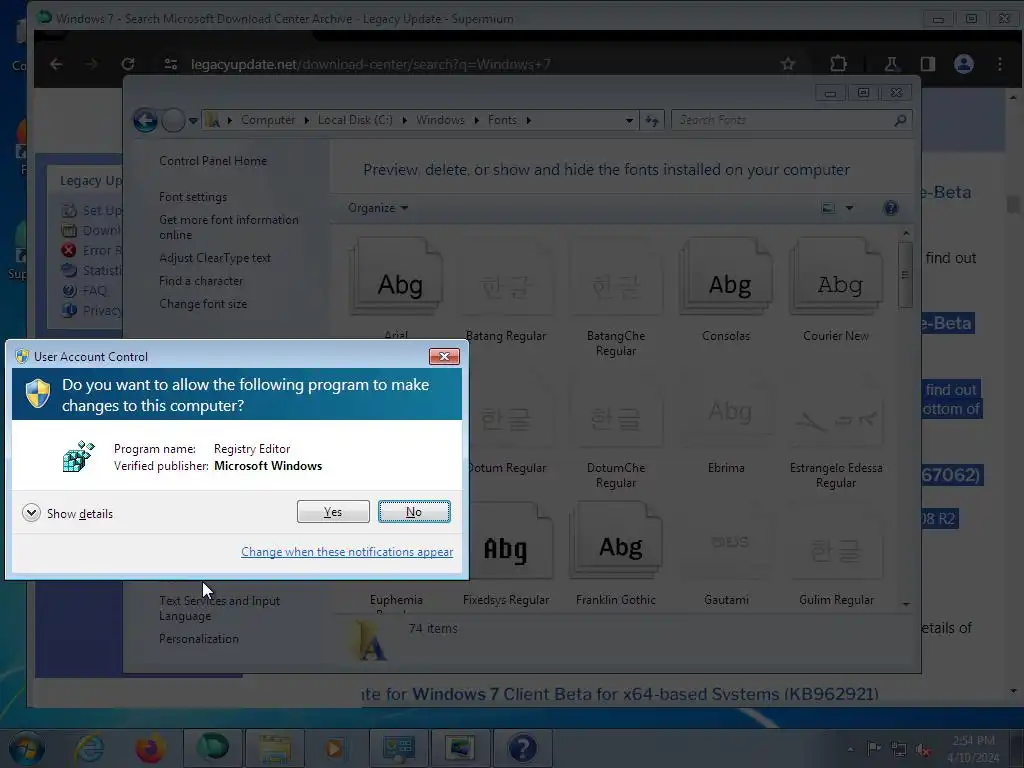Click refresh button beside Fonts address bar
The height and width of the screenshot is (768, 1024).
pos(652,120)
